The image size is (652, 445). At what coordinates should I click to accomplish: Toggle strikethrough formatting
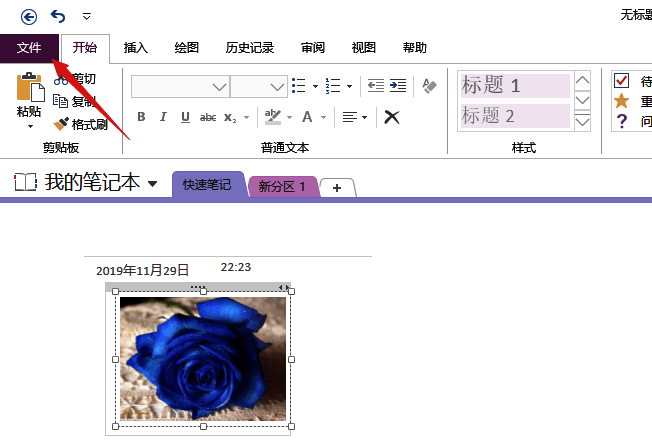click(208, 118)
